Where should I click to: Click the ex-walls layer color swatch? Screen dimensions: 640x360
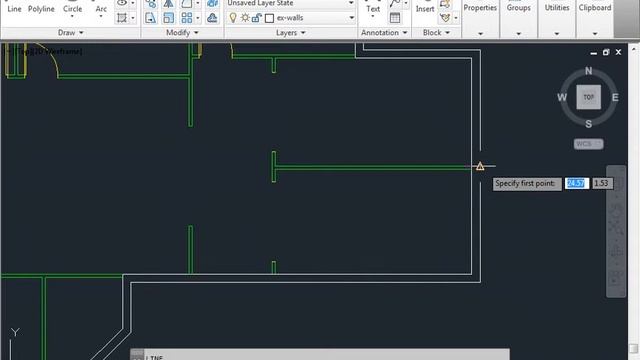tap(269, 18)
